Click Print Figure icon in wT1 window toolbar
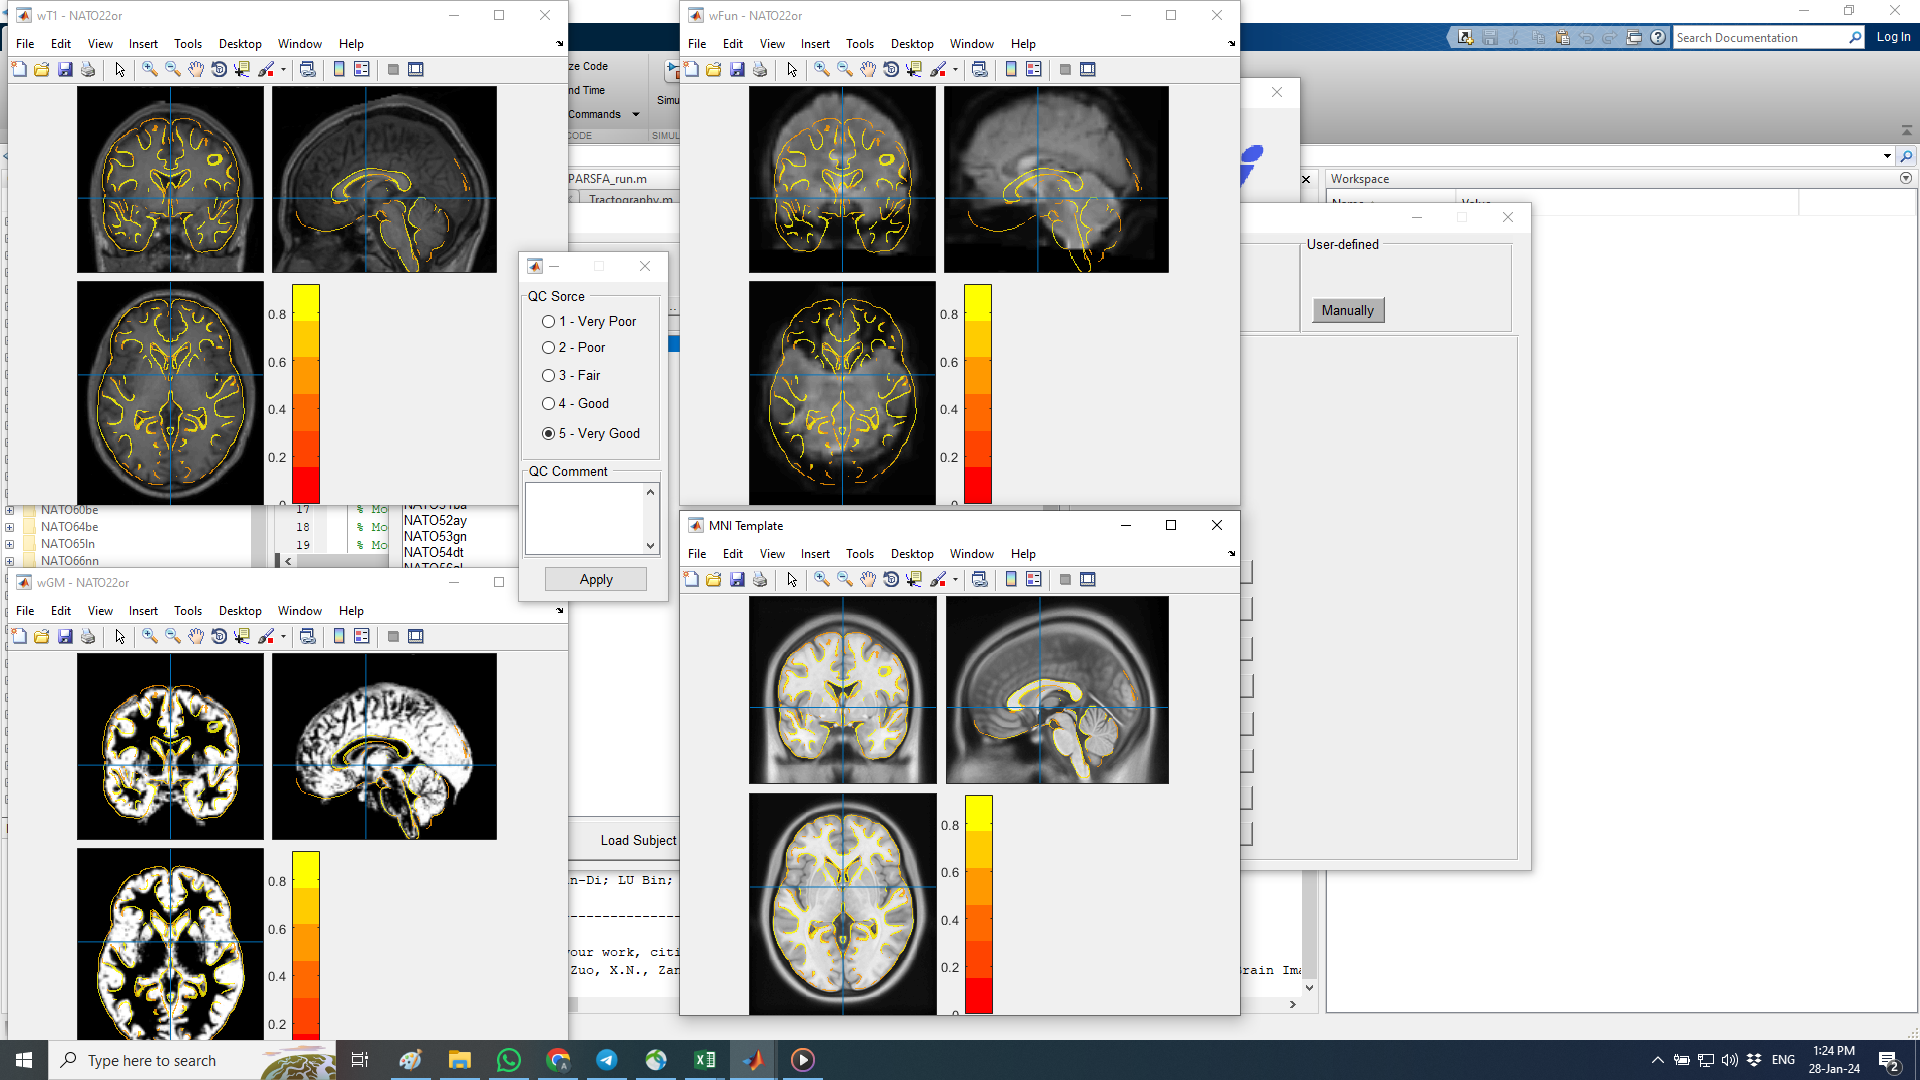Image resolution: width=1920 pixels, height=1080 pixels. pyautogui.click(x=88, y=69)
